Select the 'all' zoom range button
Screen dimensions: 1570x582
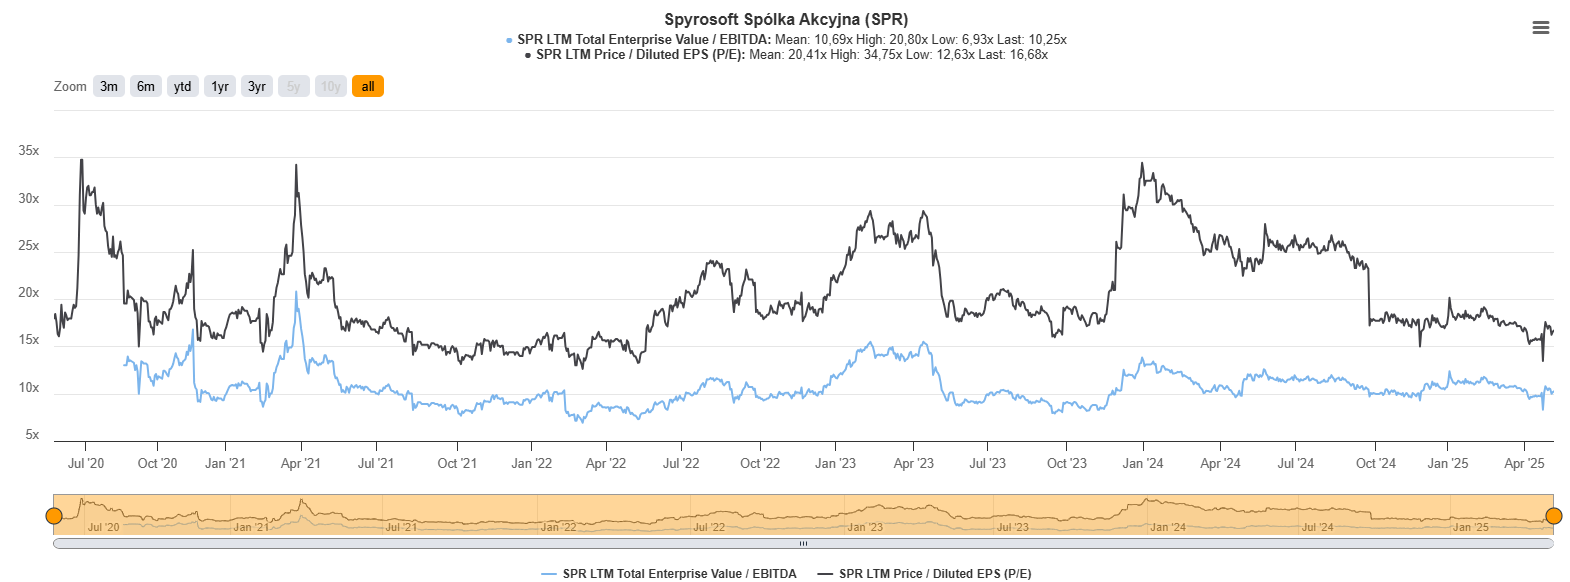(368, 87)
